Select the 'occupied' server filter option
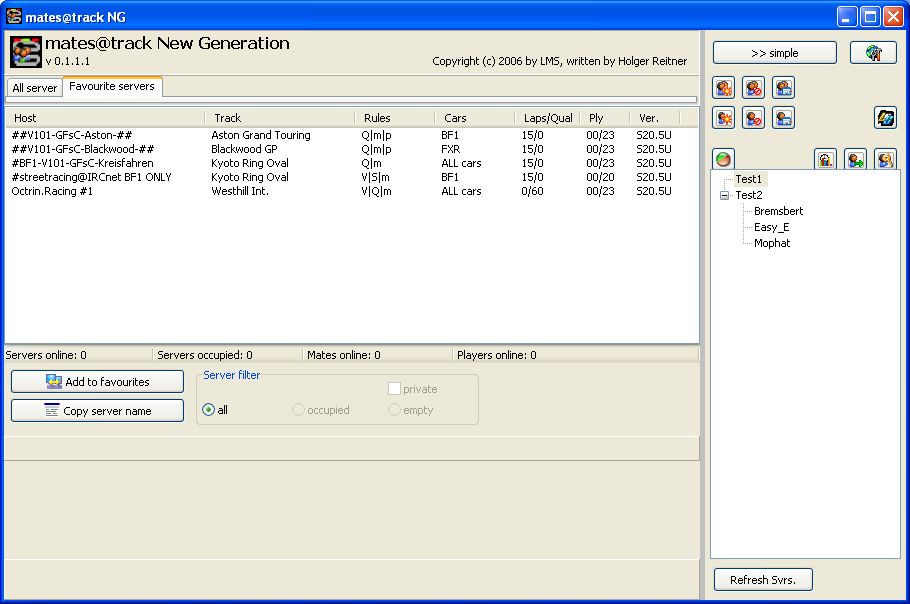 [298, 410]
